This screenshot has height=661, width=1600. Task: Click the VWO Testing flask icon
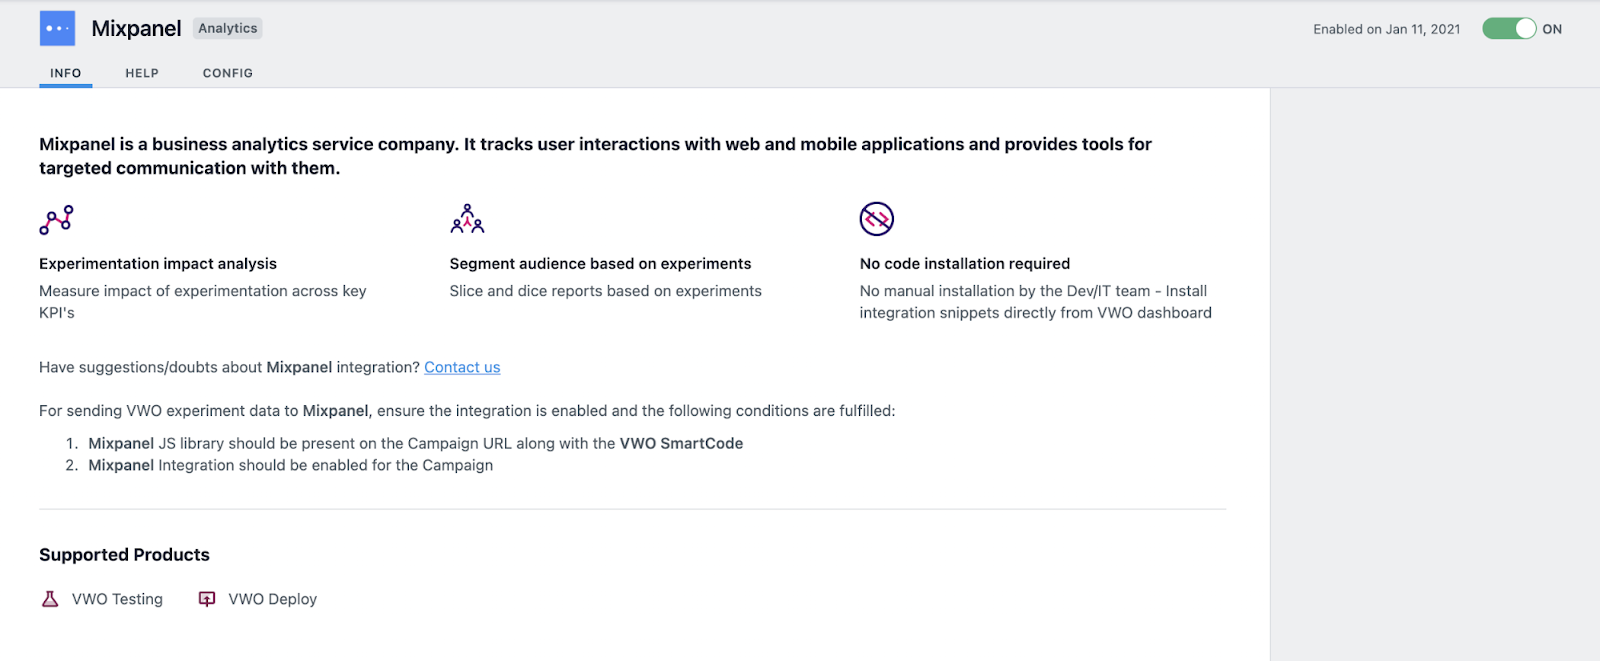tap(50, 599)
